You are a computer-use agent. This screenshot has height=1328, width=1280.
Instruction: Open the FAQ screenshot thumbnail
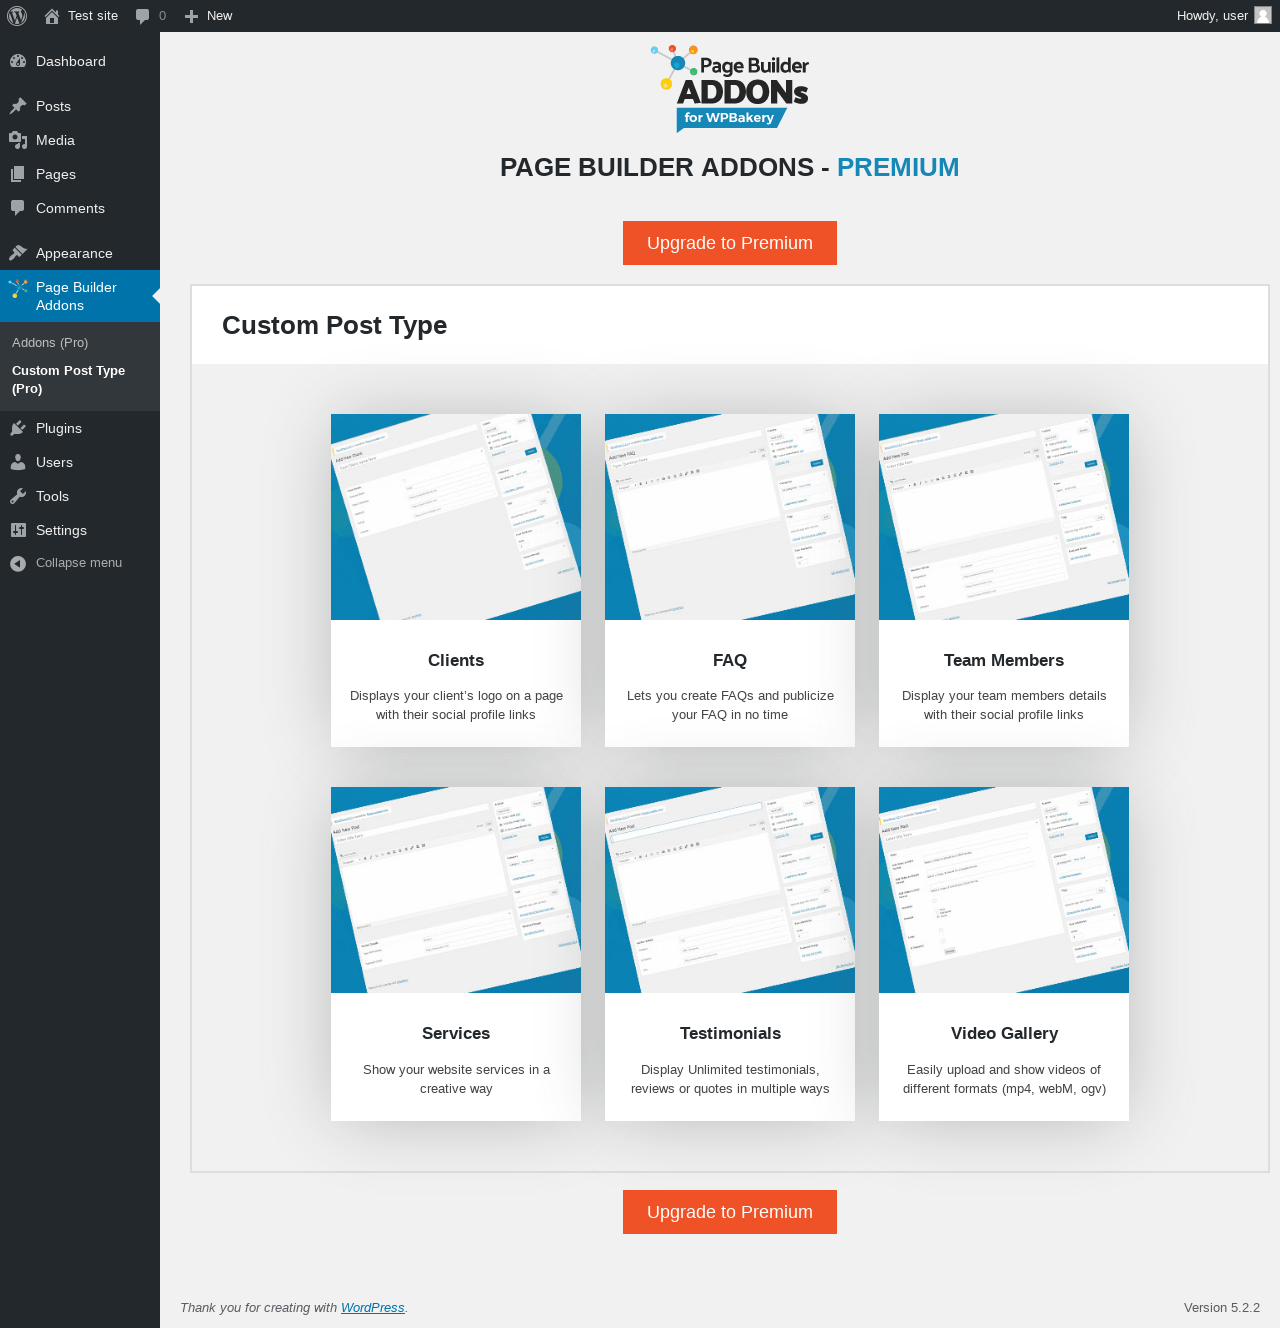[x=730, y=517]
